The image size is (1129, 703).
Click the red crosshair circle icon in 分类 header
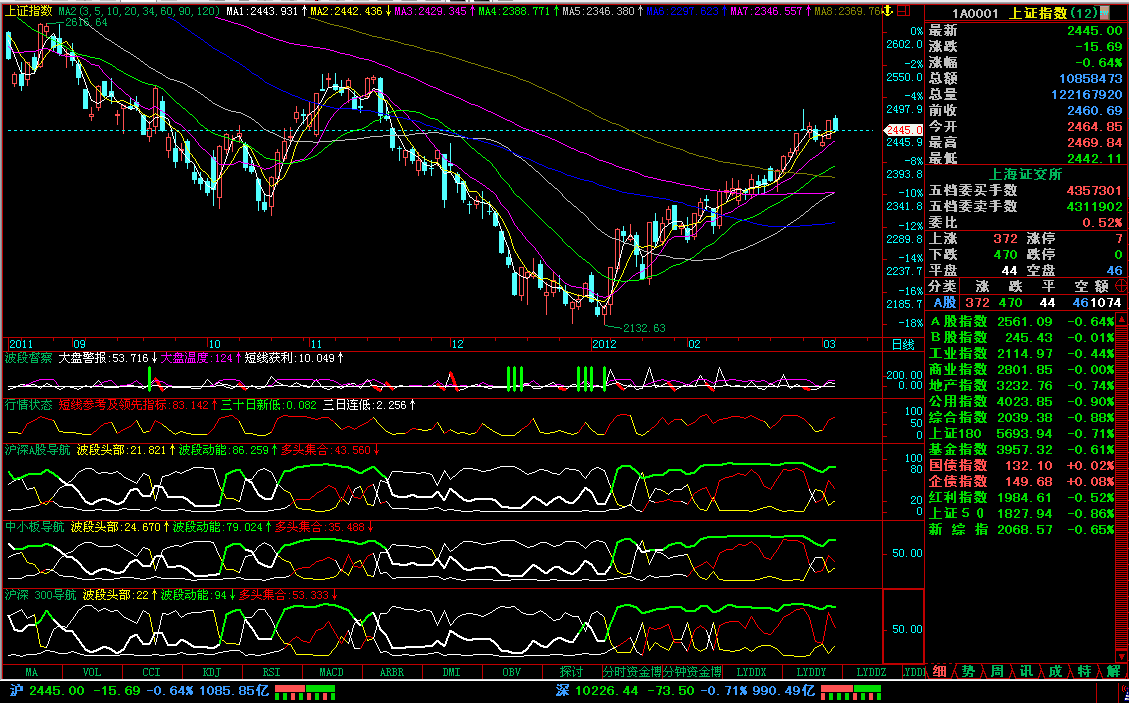click(x=1120, y=286)
